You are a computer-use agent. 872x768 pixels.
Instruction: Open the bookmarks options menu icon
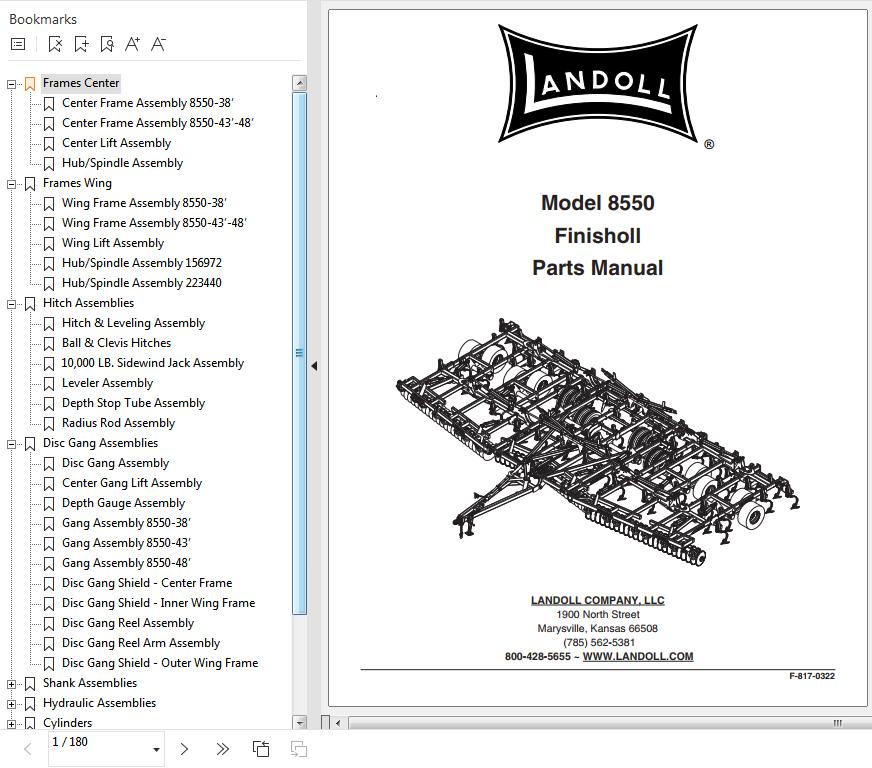click(x=18, y=44)
